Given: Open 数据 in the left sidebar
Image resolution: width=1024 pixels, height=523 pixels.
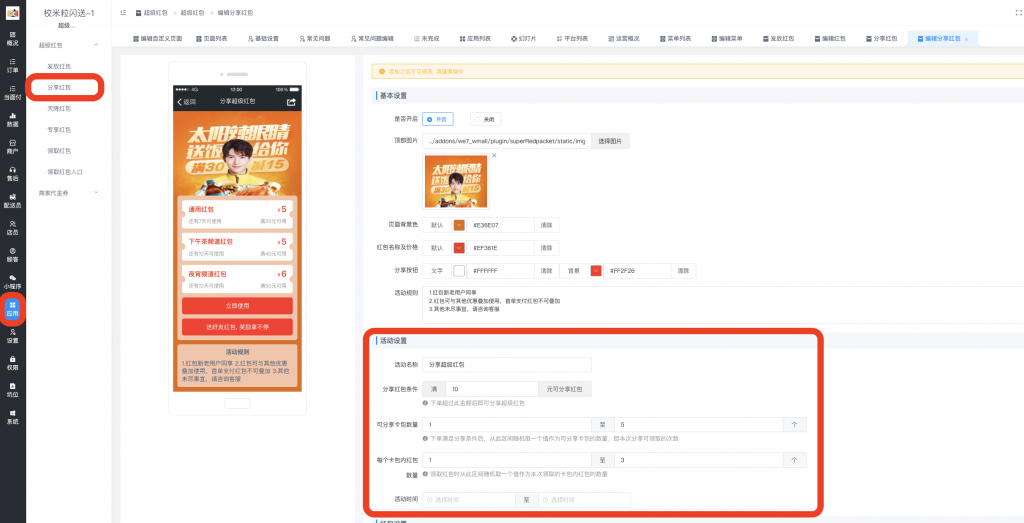Looking at the screenshot, I should 12,119.
